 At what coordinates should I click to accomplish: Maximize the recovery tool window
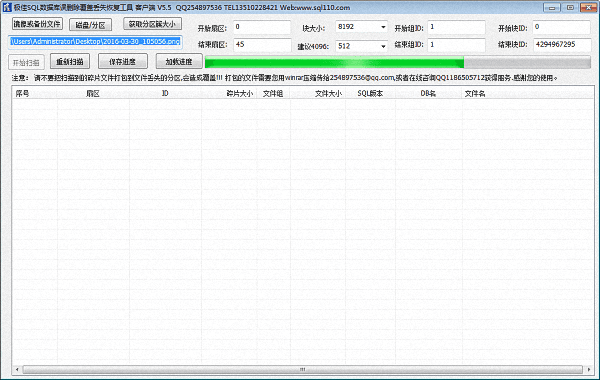pos(570,8)
